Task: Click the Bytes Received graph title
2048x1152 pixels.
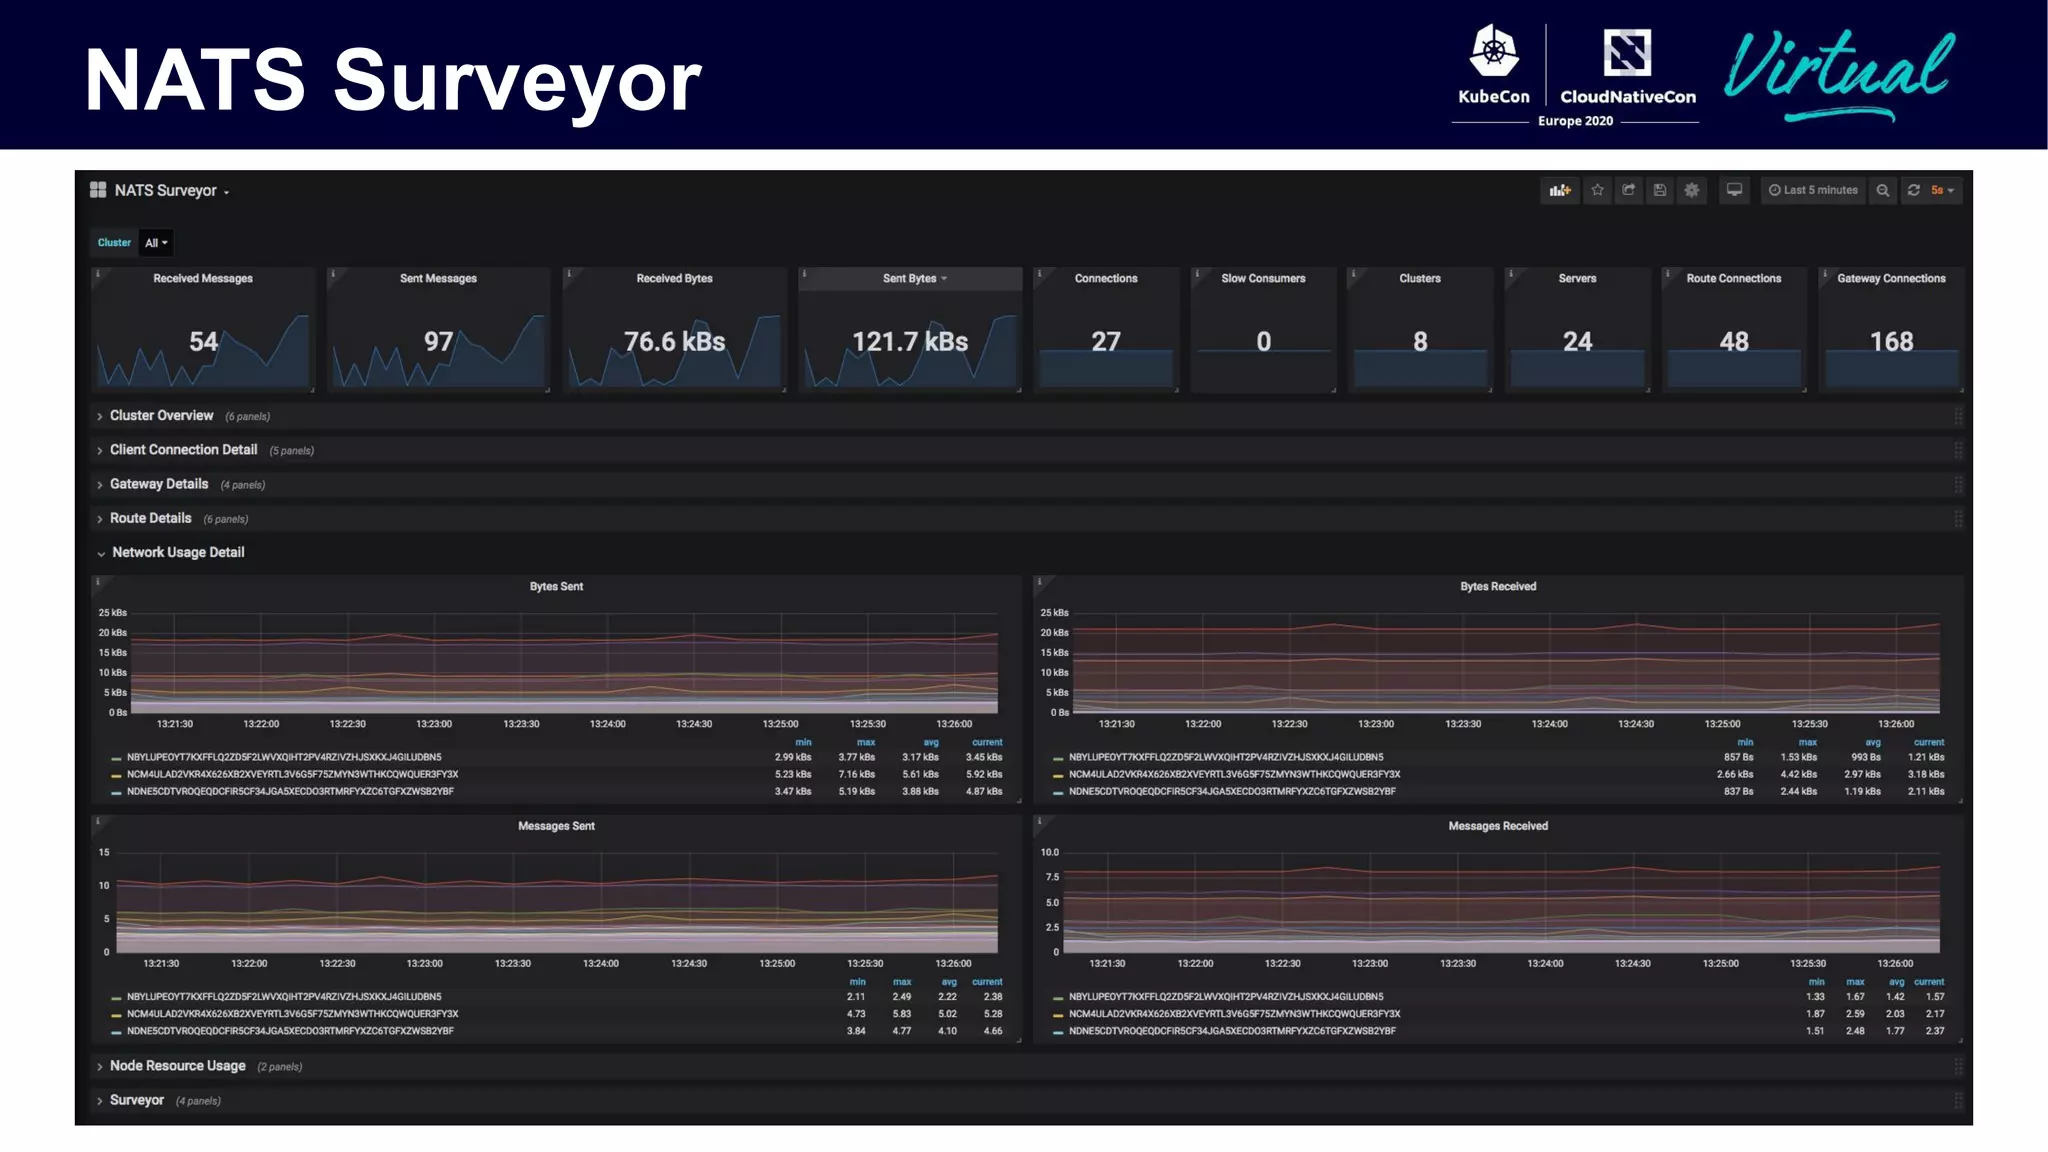Action: 1498,586
